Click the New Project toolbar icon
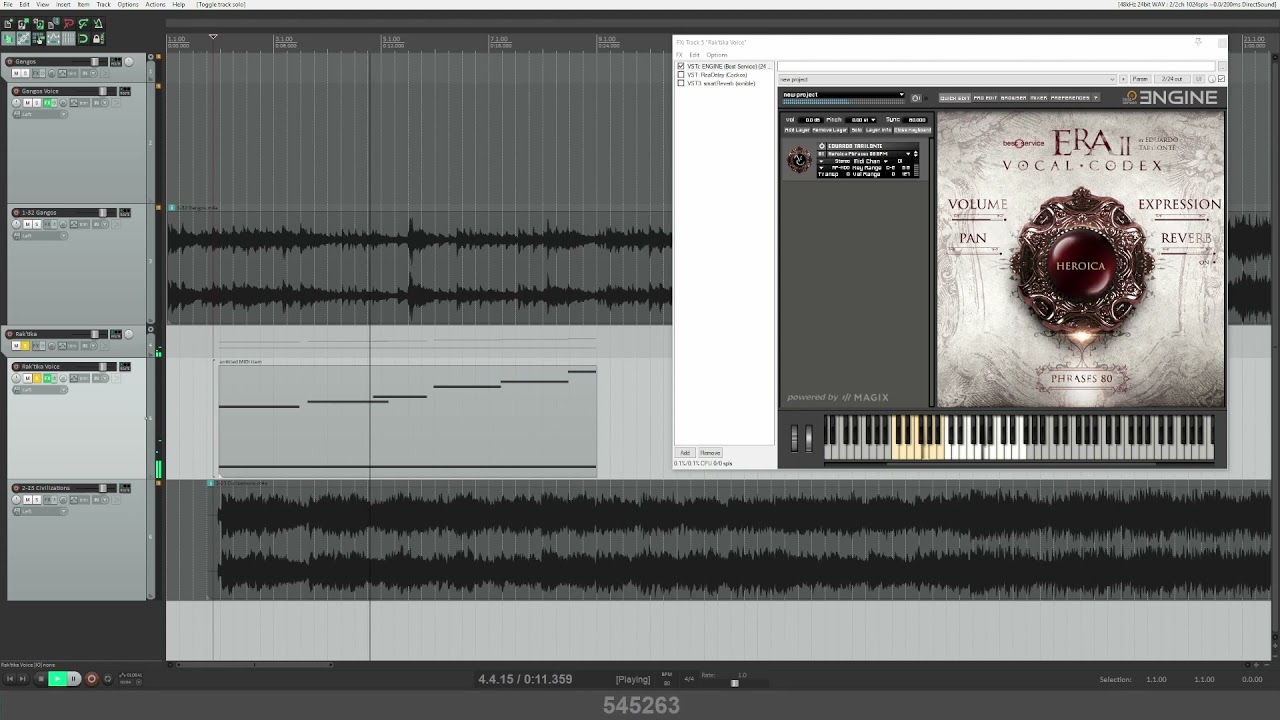Viewport: 1280px width, 720px height. click(8, 24)
